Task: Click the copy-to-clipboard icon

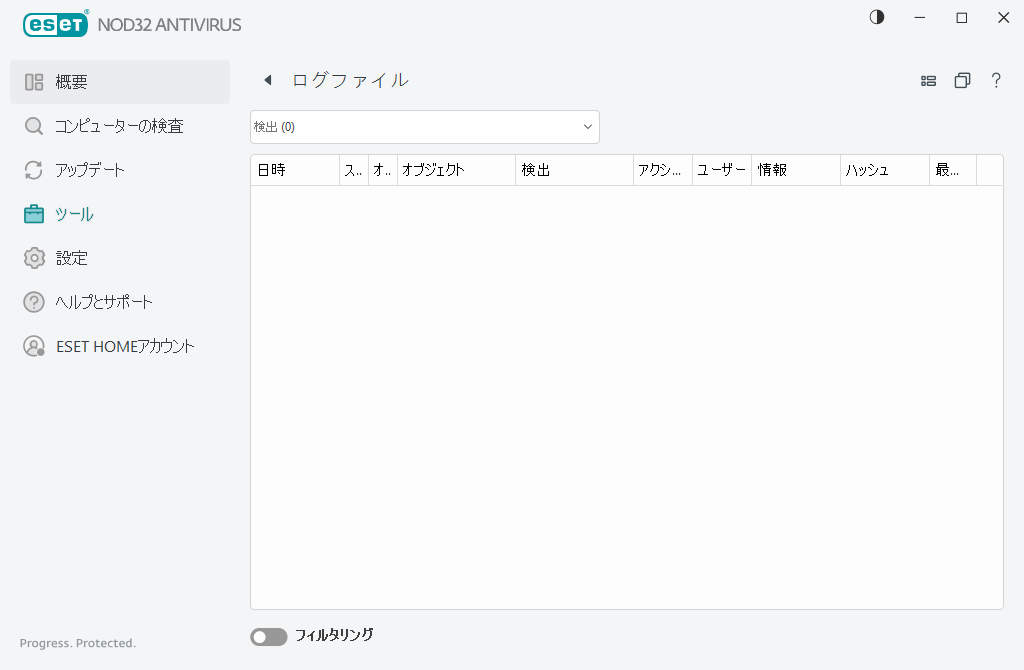Action: click(962, 80)
